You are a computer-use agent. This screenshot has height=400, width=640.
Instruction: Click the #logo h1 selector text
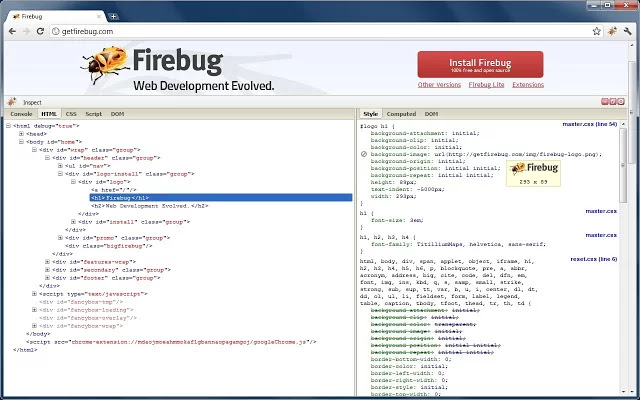click(x=374, y=127)
